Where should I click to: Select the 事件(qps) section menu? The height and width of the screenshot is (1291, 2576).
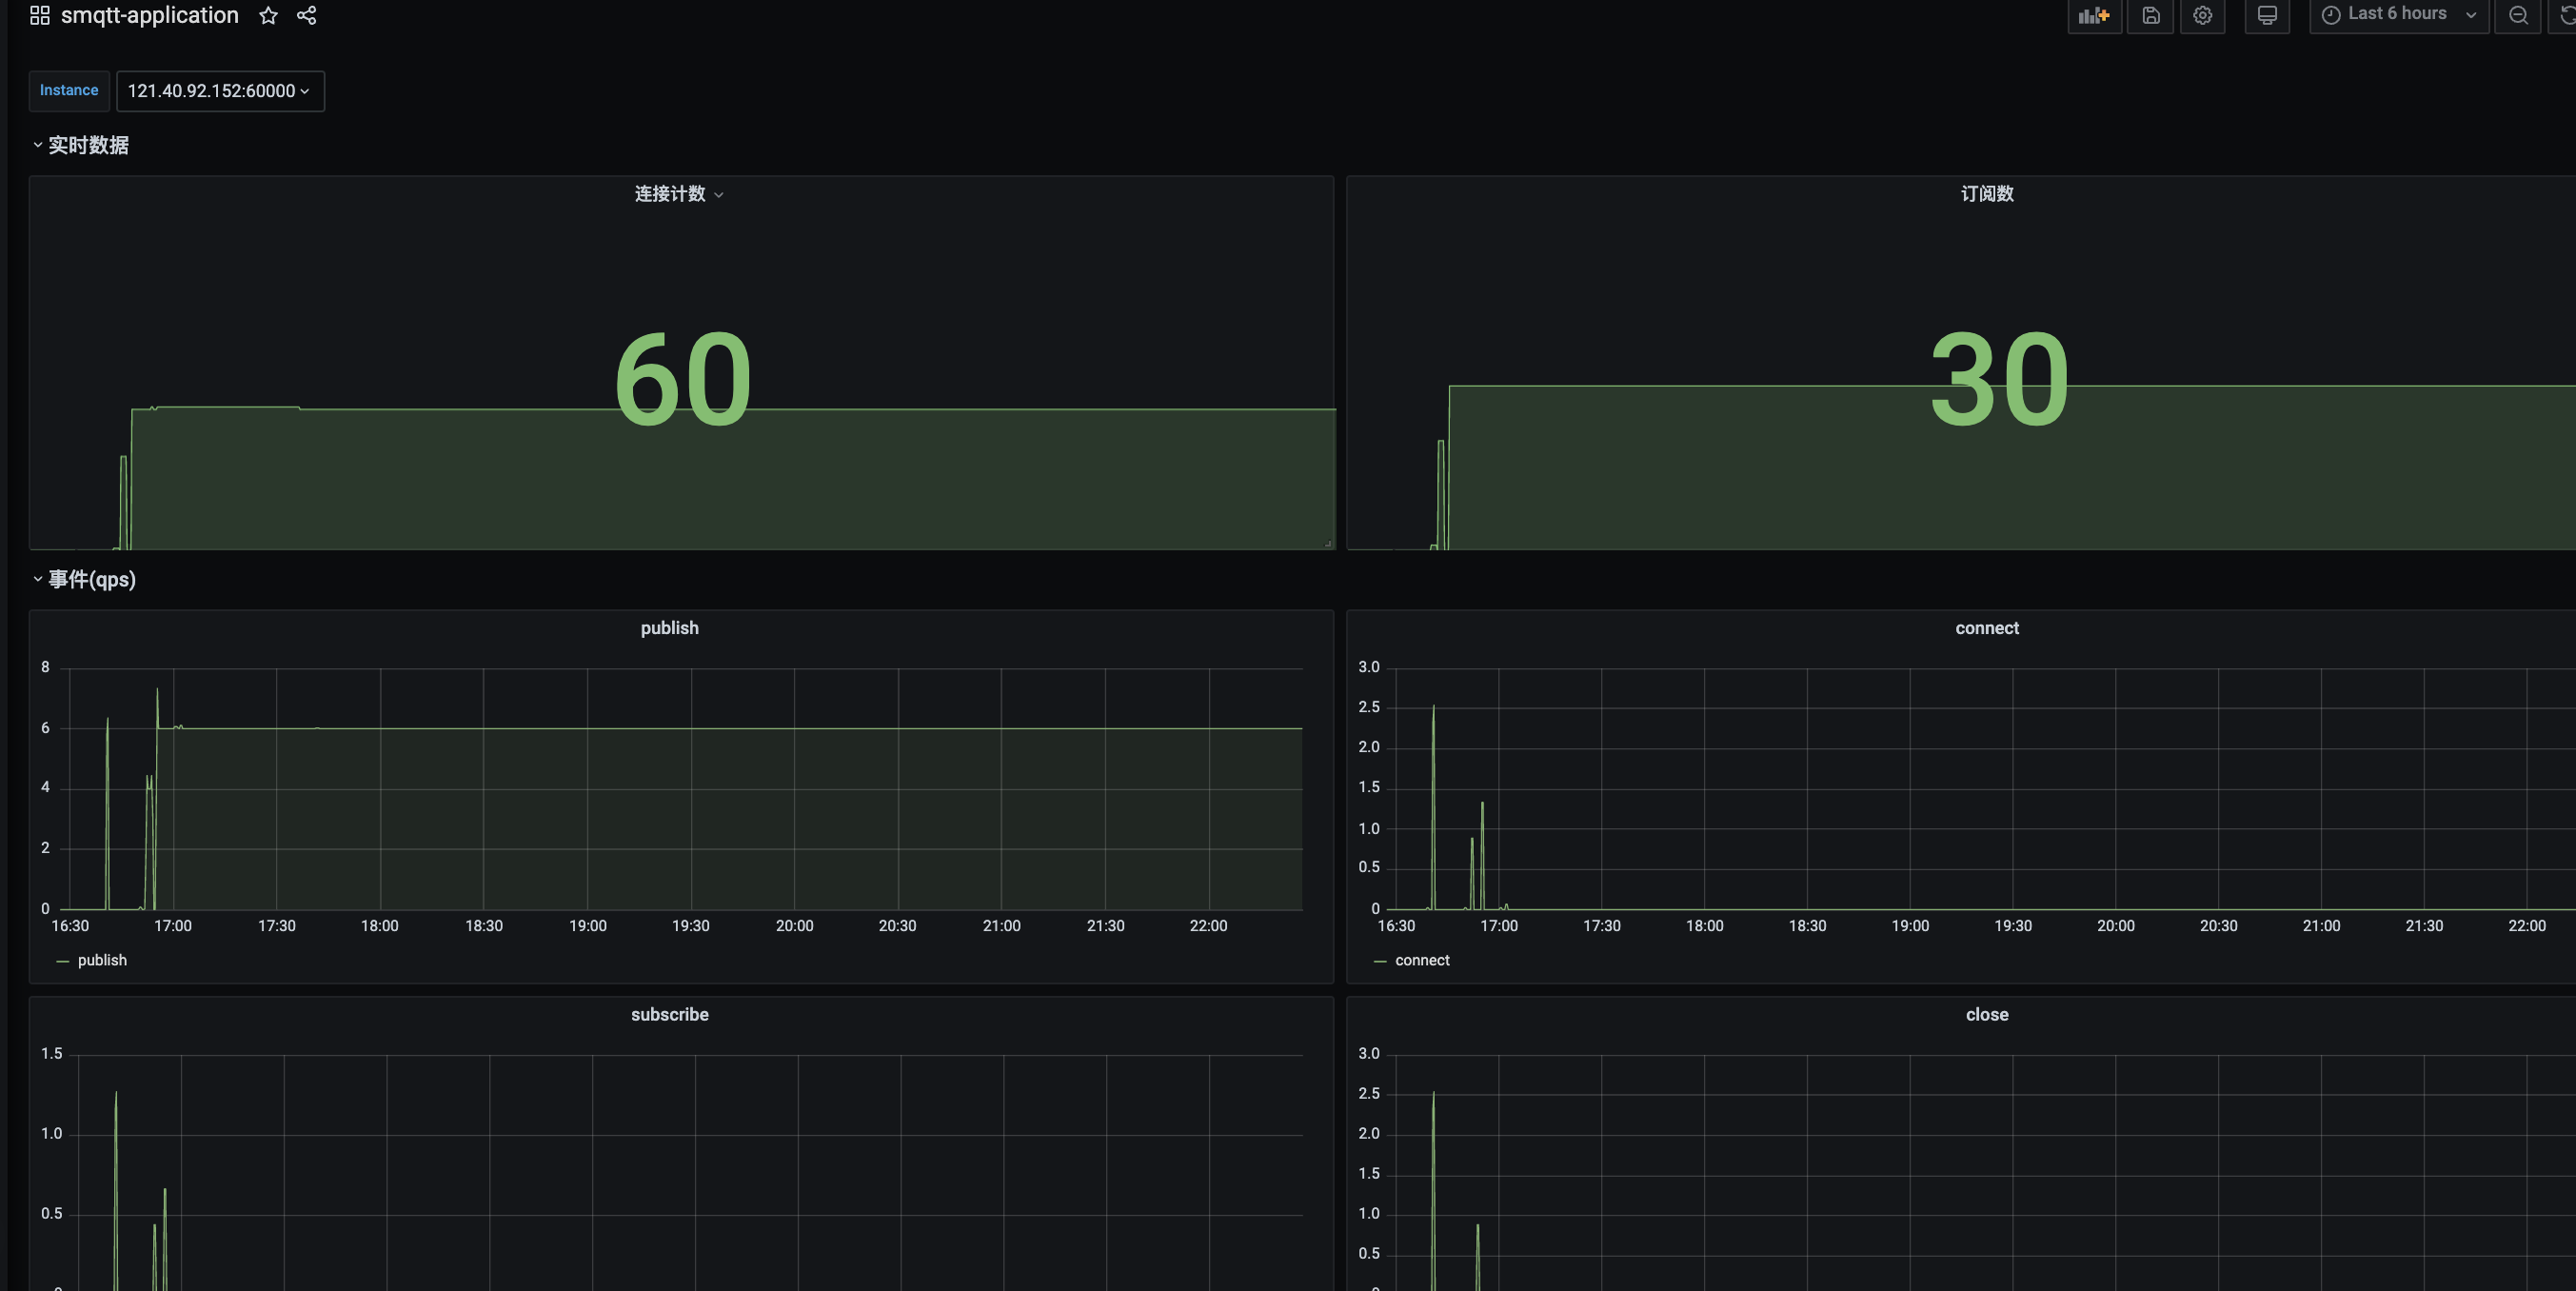pos(89,580)
